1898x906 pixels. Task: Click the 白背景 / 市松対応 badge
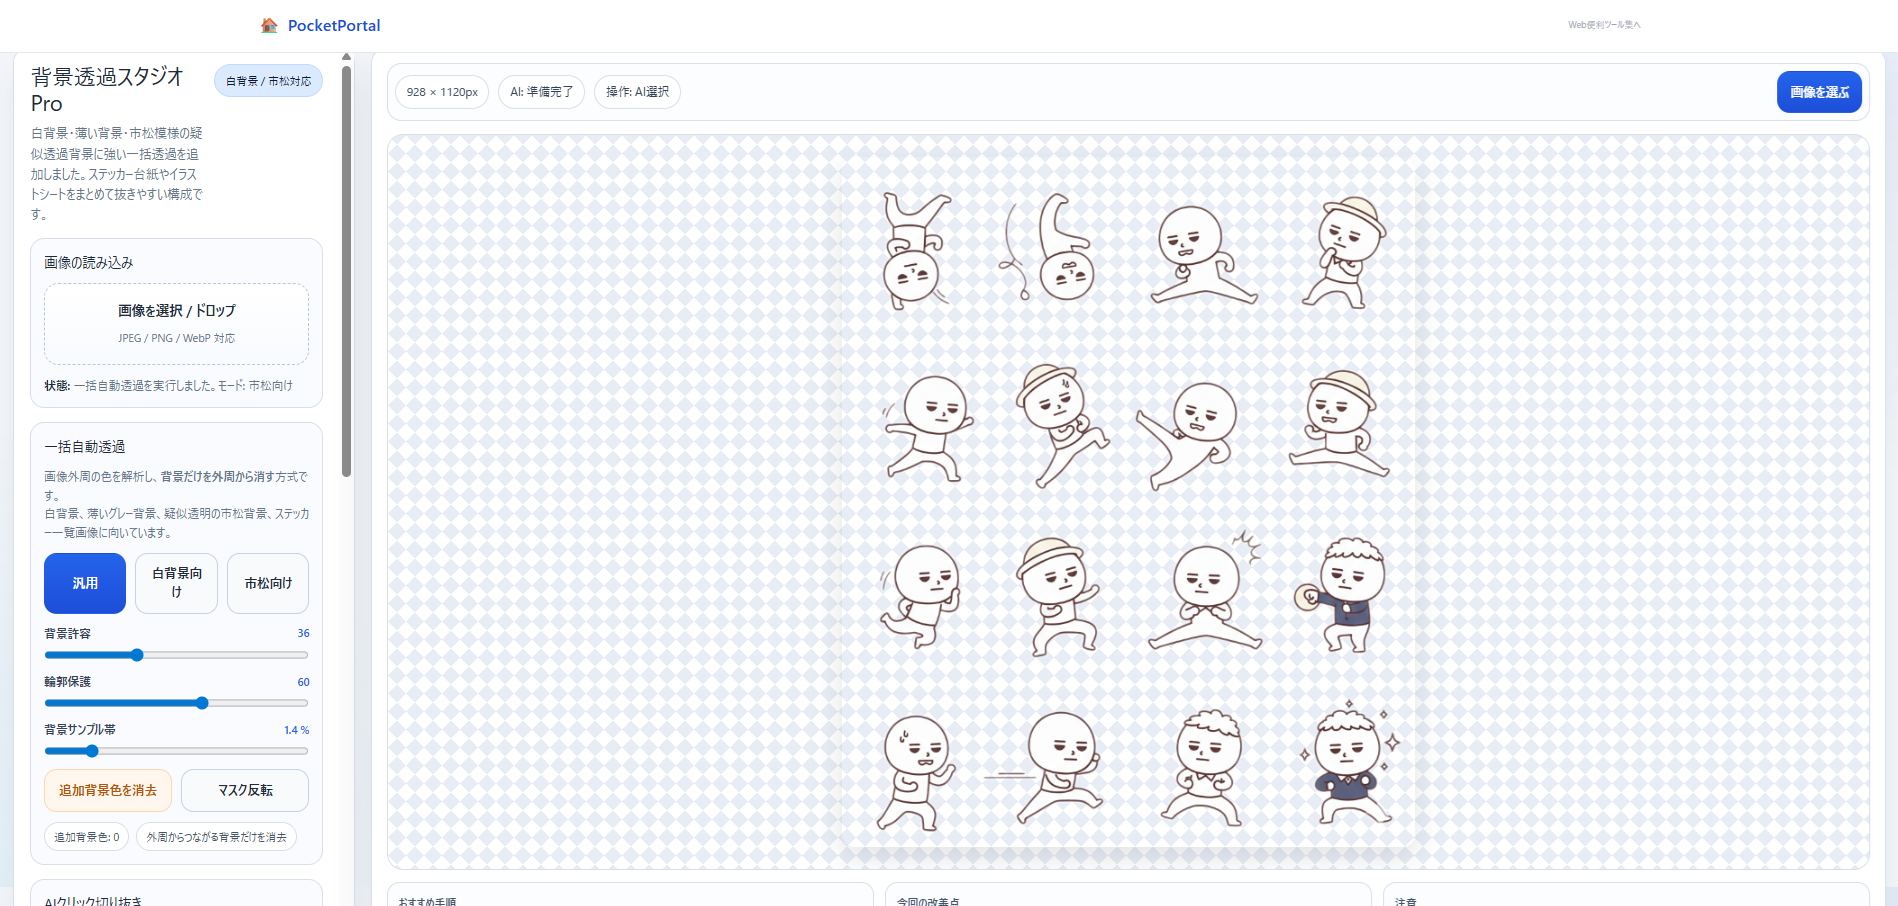pyautogui.click(x=268, y=81)
